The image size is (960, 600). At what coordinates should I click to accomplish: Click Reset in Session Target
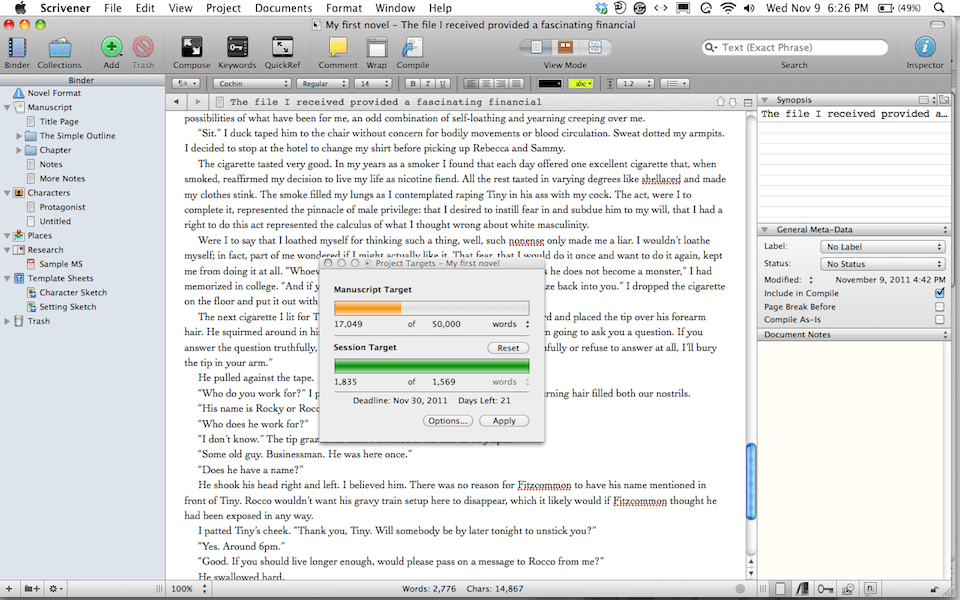(508, 348)
